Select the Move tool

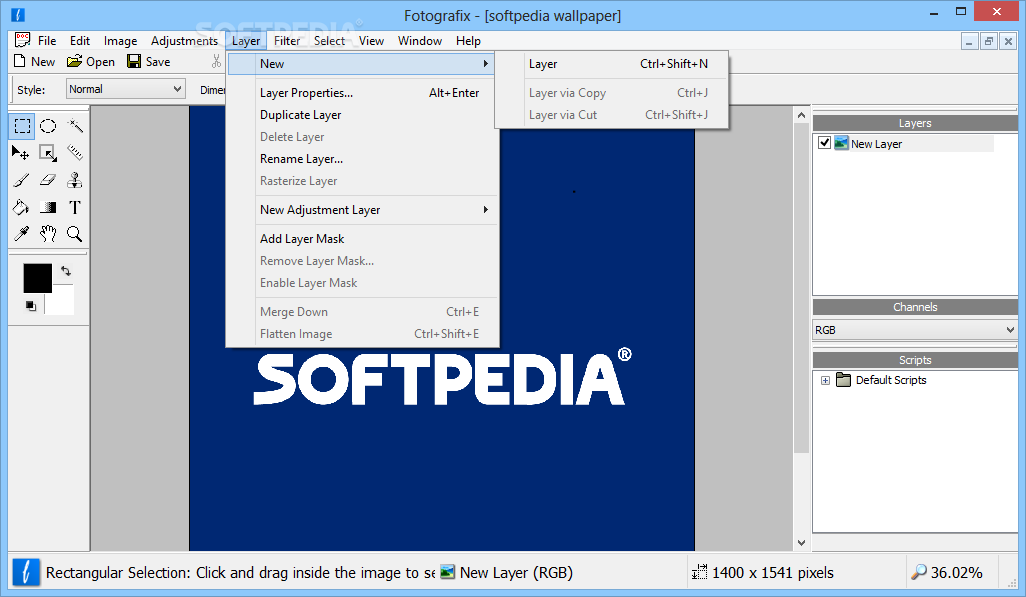21,153
